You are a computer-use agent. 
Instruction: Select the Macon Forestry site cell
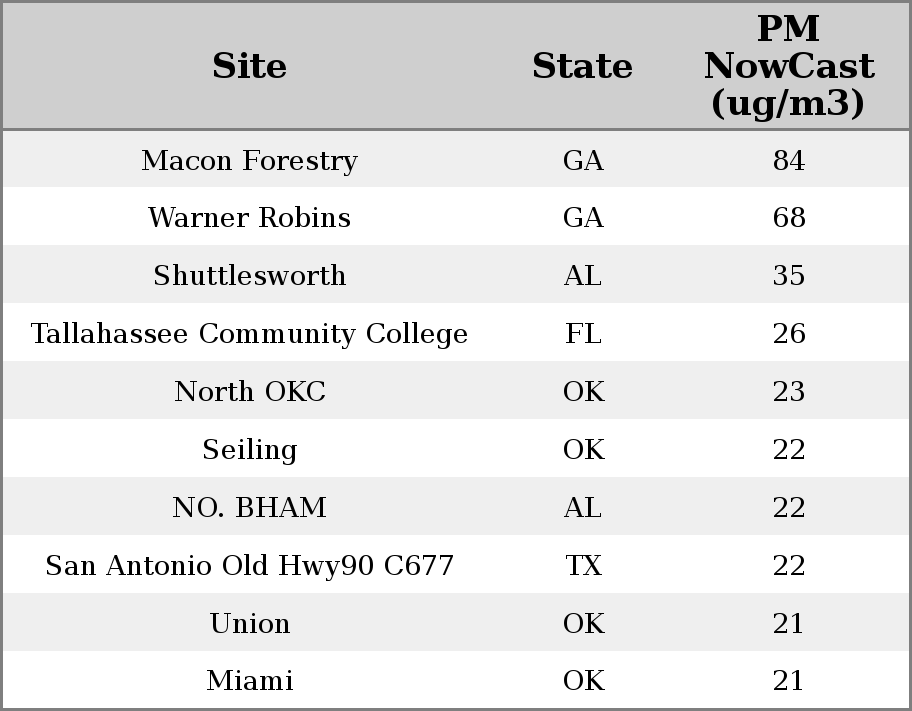tap(249, 161)
